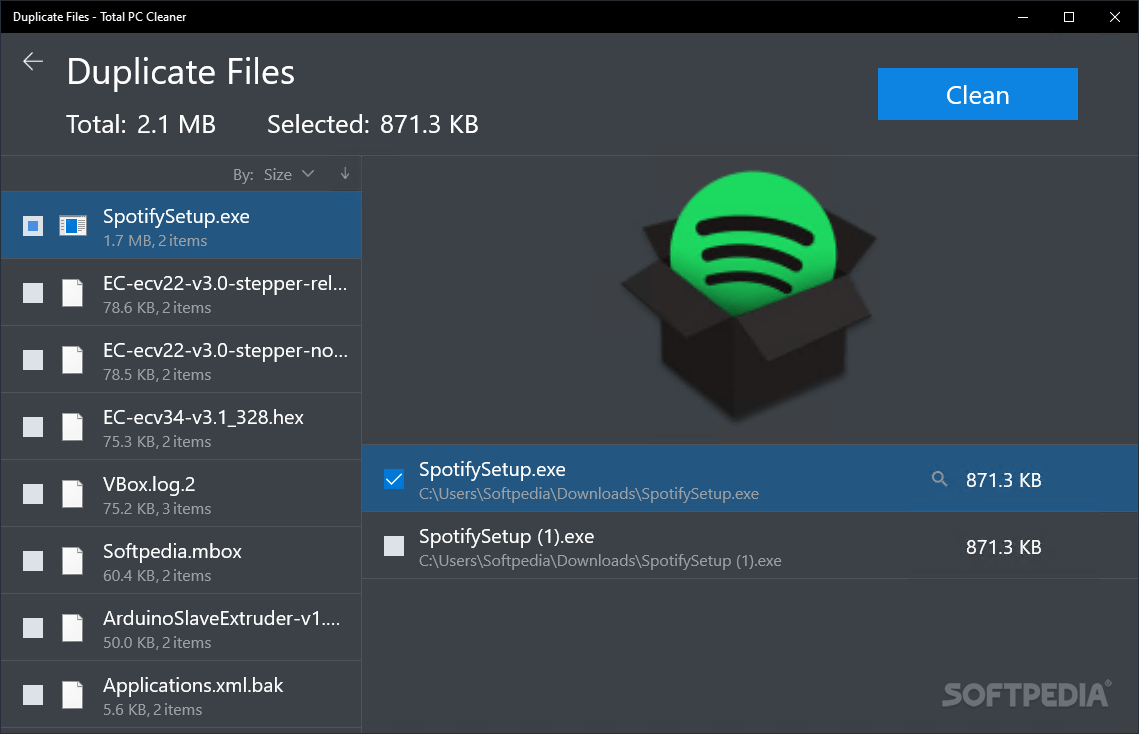Click file icon of ArduinoSlaveExtruder-v1
This screenshot has width=1139, height=734.
click(x=73, y=627)
